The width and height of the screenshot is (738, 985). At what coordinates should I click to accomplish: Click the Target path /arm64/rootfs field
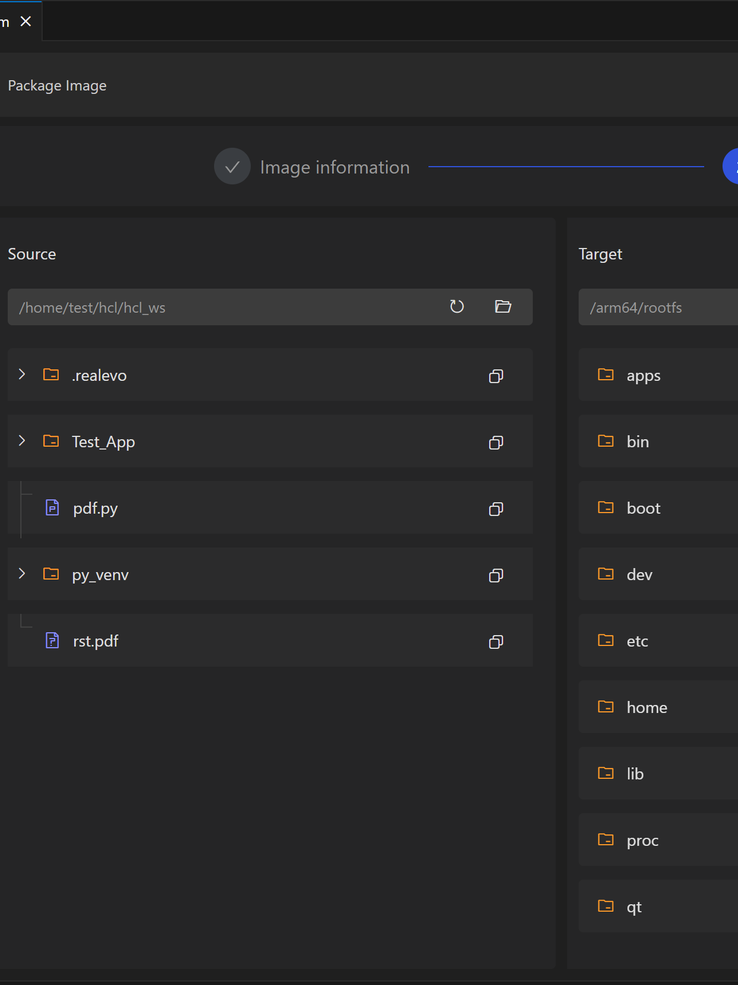(x=658, y=307)
